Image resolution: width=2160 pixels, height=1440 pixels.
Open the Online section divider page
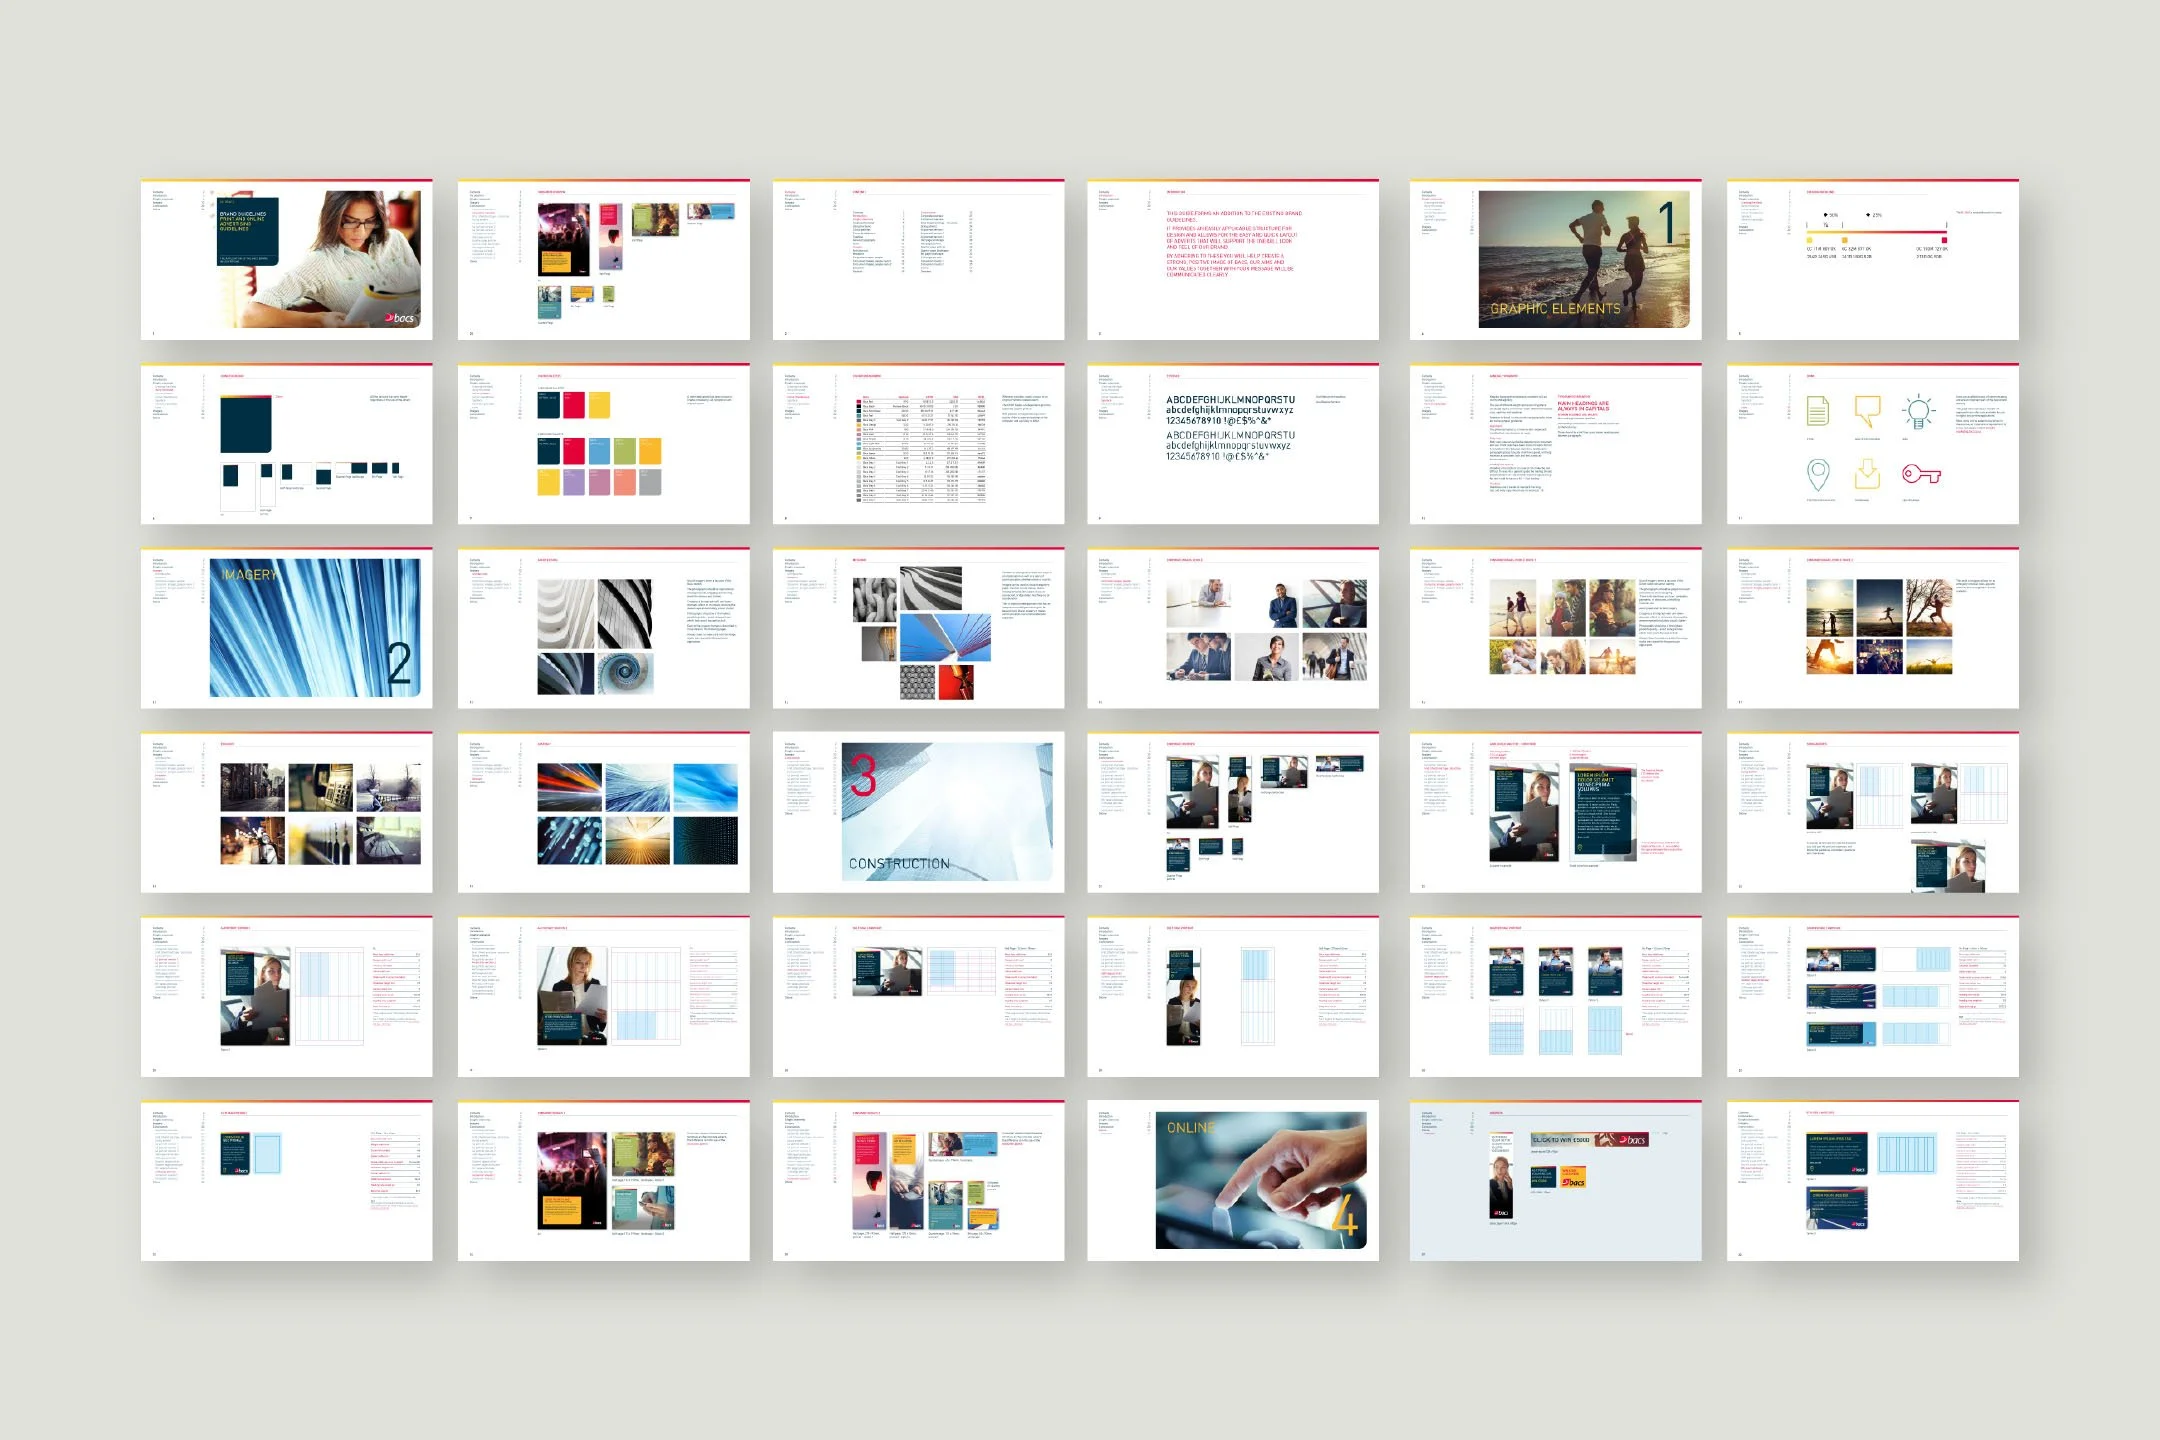(x=1232, y=1180)
